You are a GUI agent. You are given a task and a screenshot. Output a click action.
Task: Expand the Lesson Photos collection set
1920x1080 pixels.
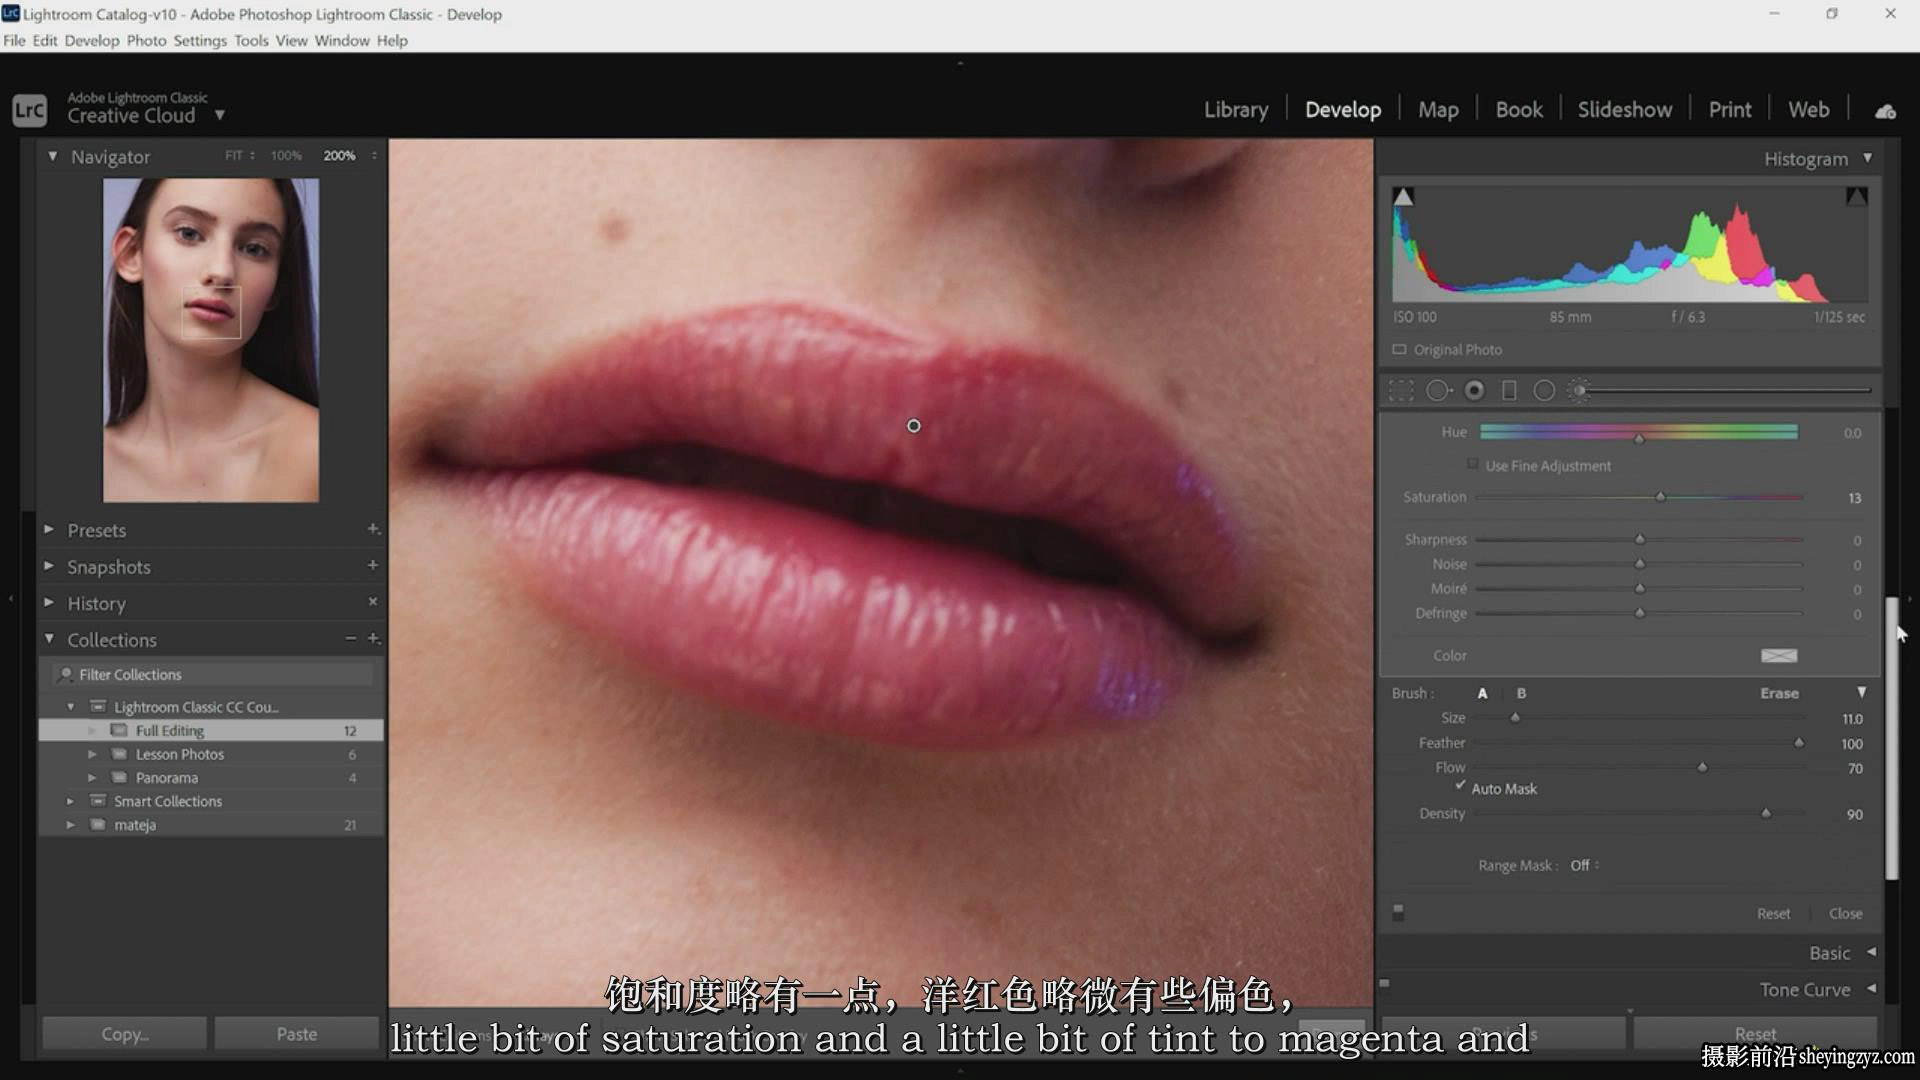[x=92, y=754]
